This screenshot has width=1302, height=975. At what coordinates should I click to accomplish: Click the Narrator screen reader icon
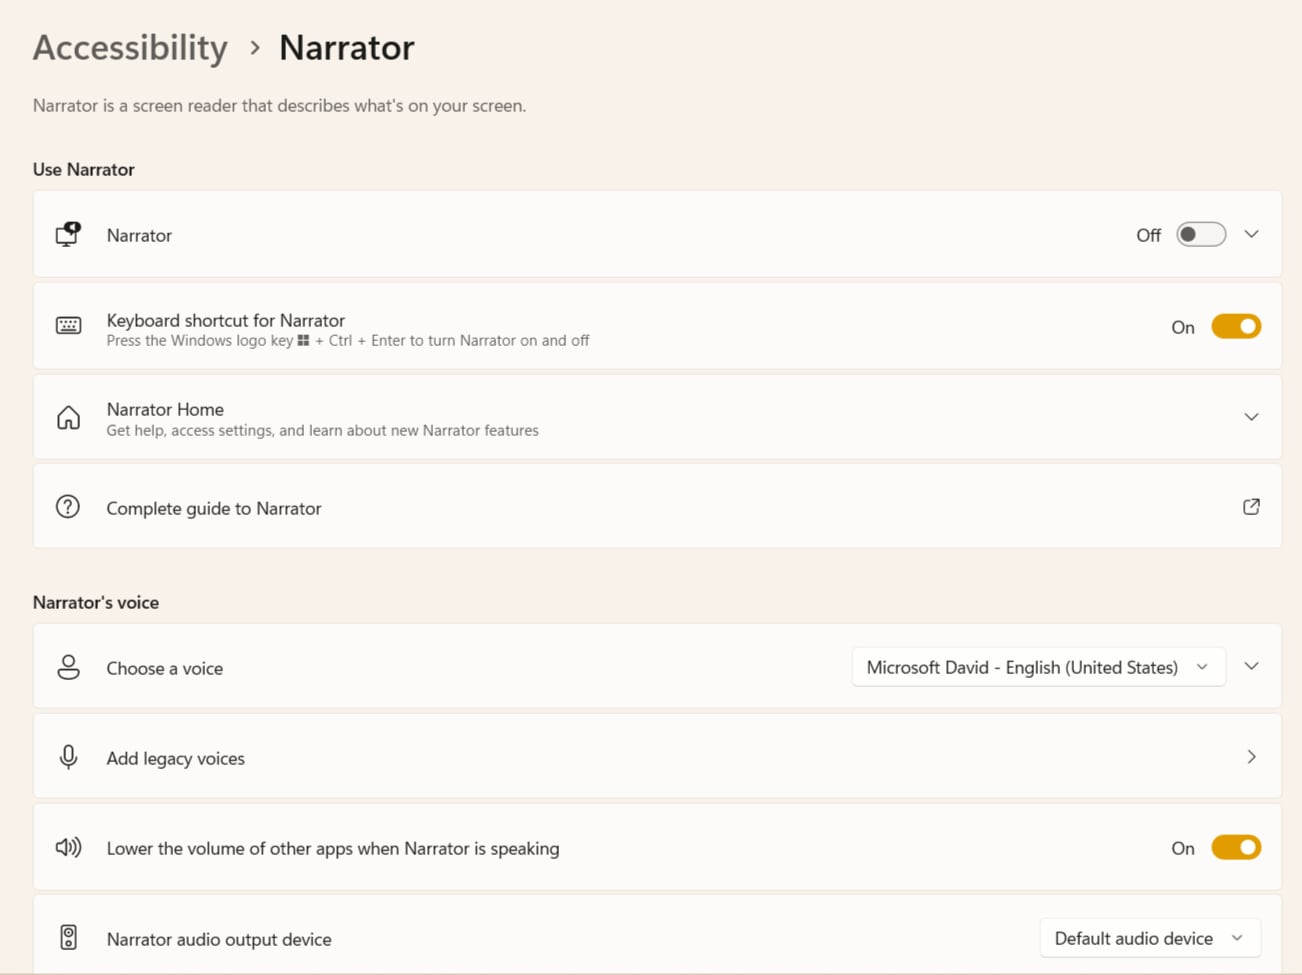point(68,235)
